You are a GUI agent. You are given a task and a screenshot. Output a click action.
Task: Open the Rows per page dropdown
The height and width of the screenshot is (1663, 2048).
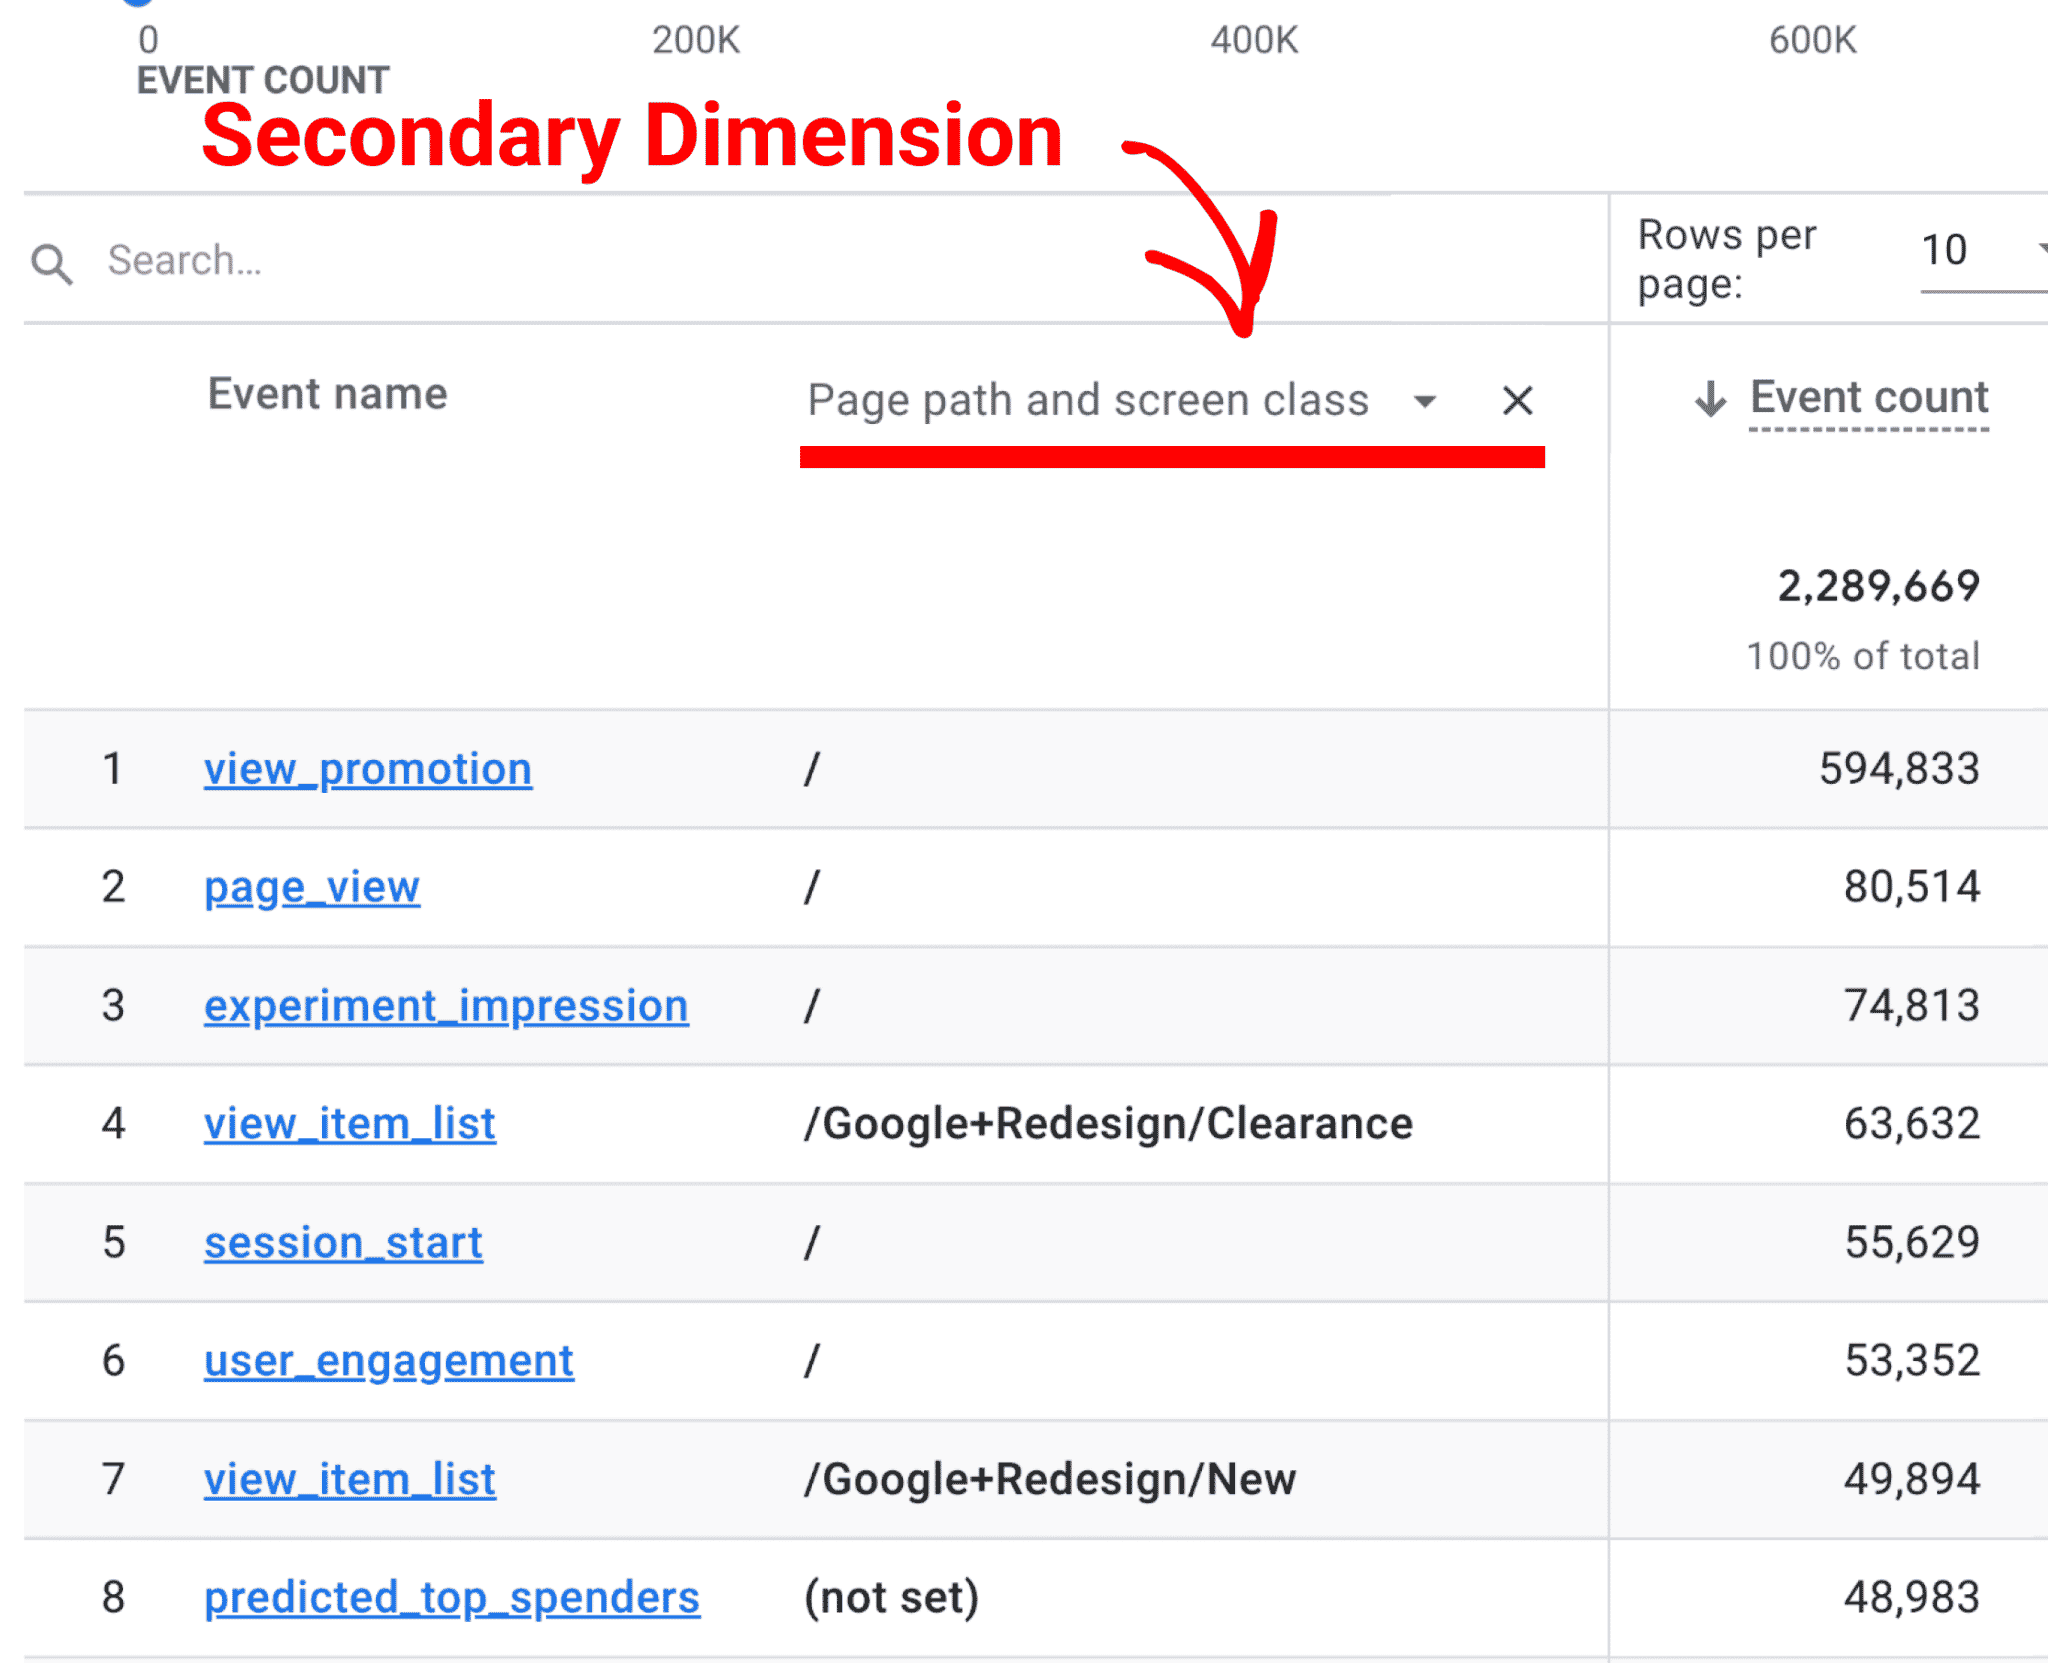1944,250
